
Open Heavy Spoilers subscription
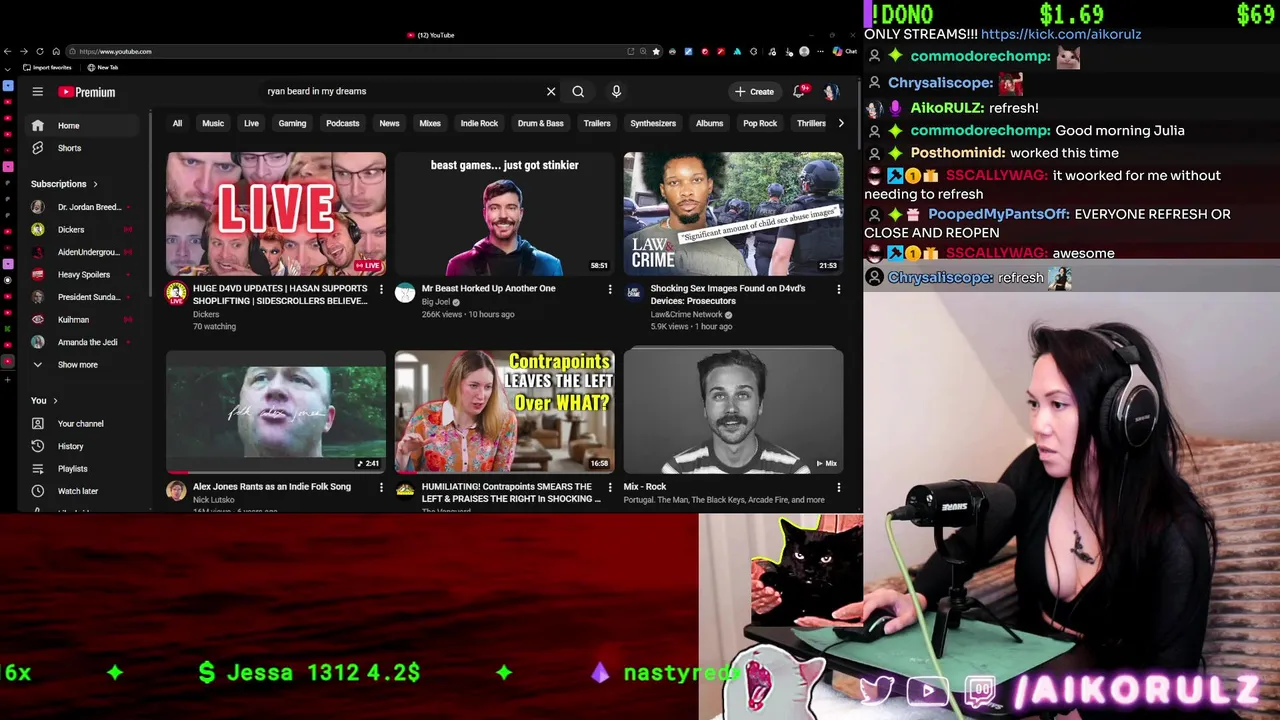coord(84,274)
